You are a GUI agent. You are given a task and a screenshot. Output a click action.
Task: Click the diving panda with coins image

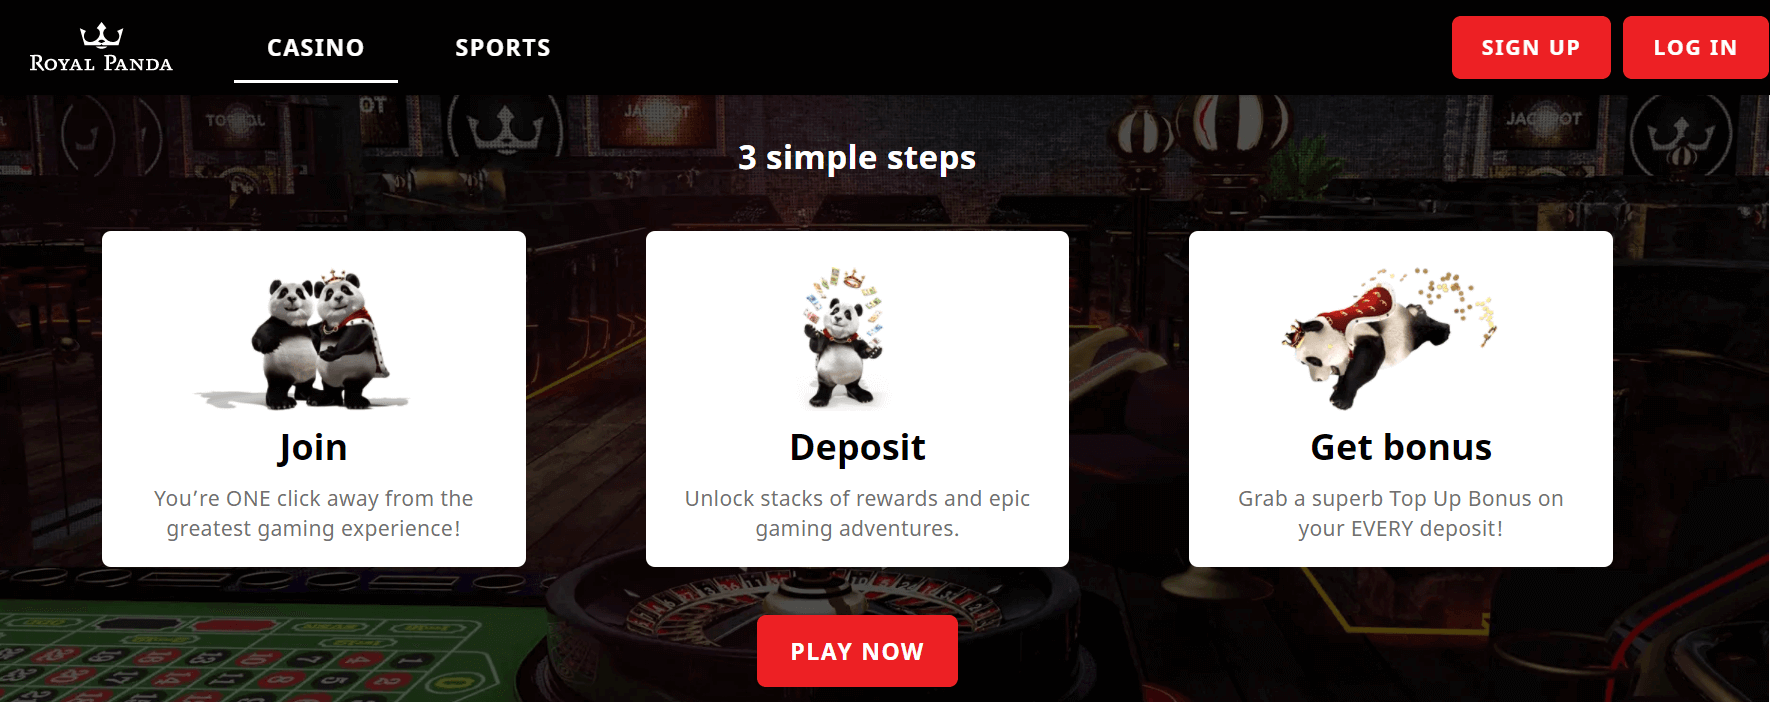[x=1389, y=338]
